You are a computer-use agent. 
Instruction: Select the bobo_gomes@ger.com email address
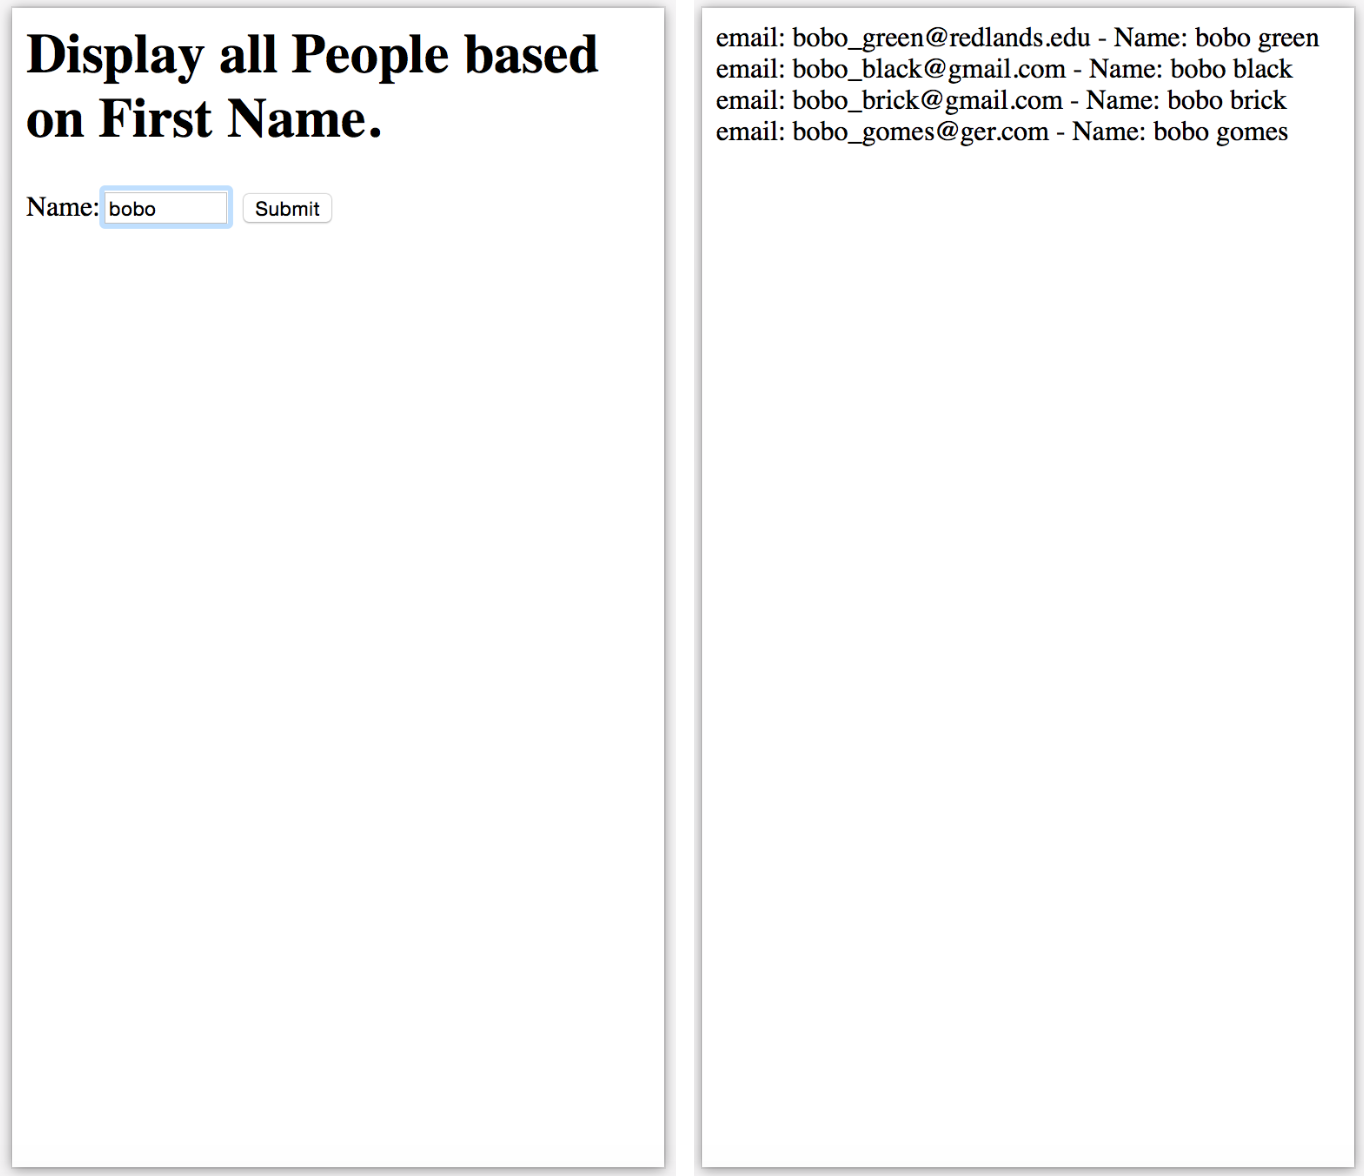(920, 132)
